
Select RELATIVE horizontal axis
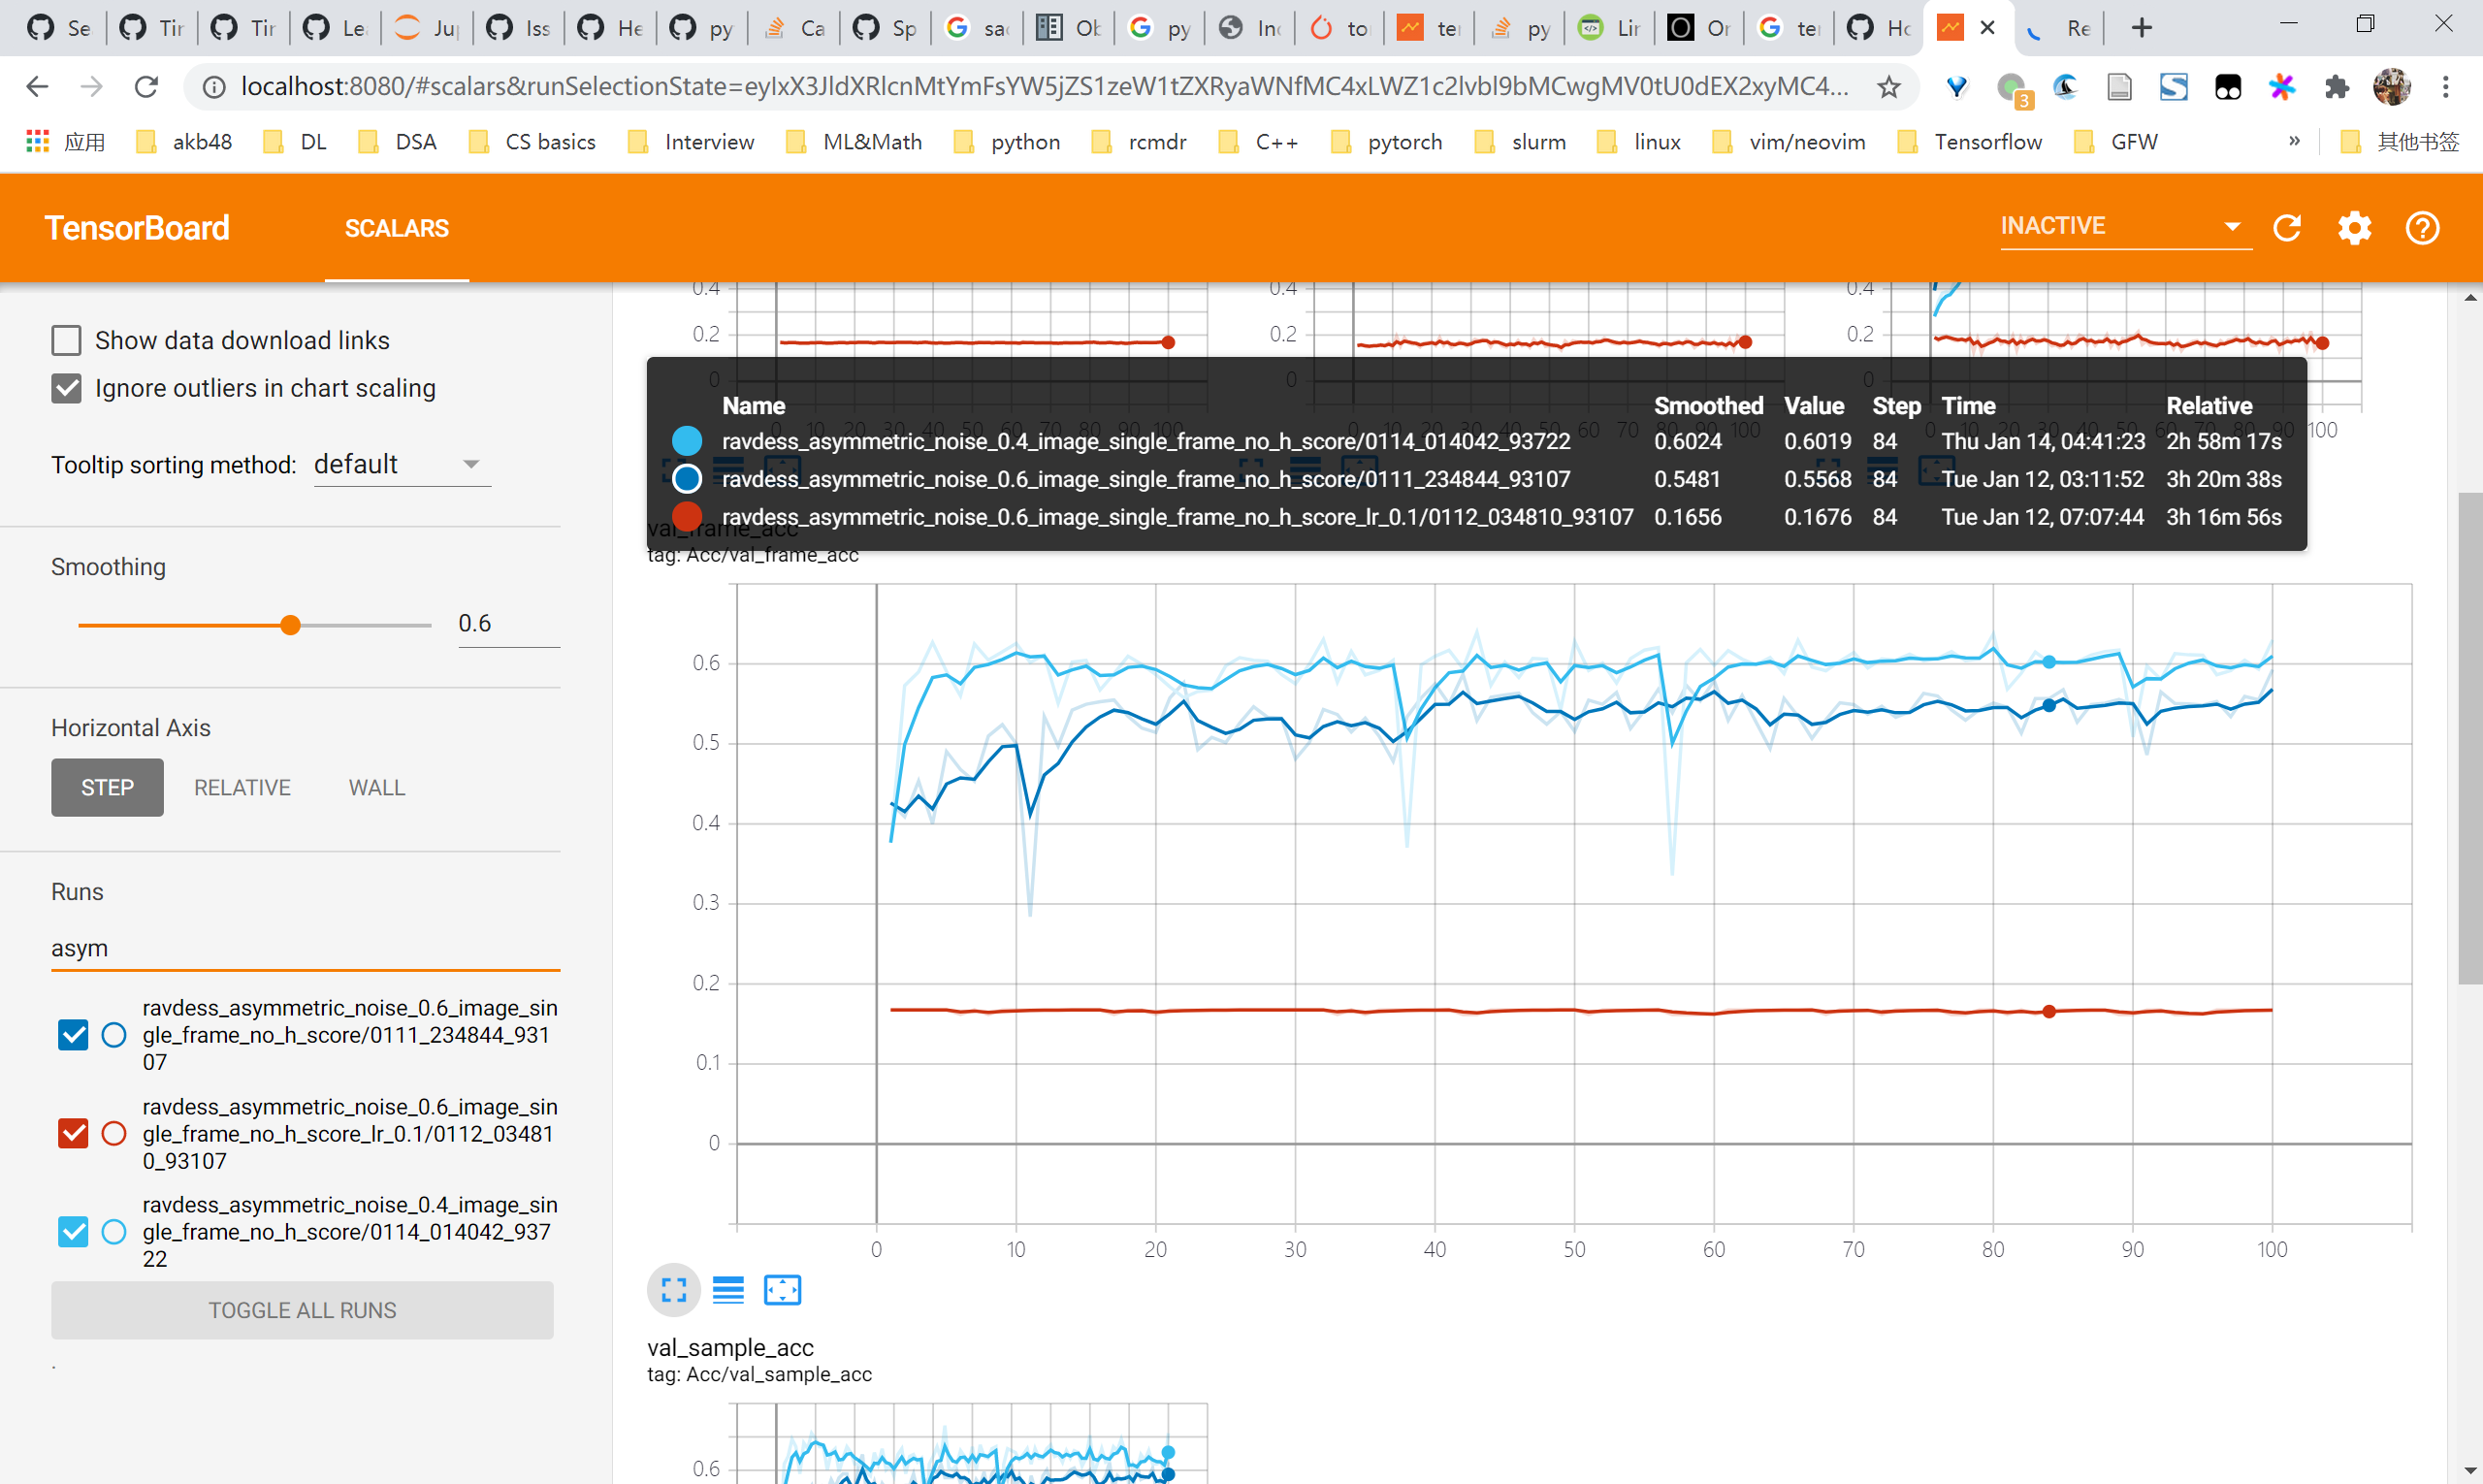point(242,788)
